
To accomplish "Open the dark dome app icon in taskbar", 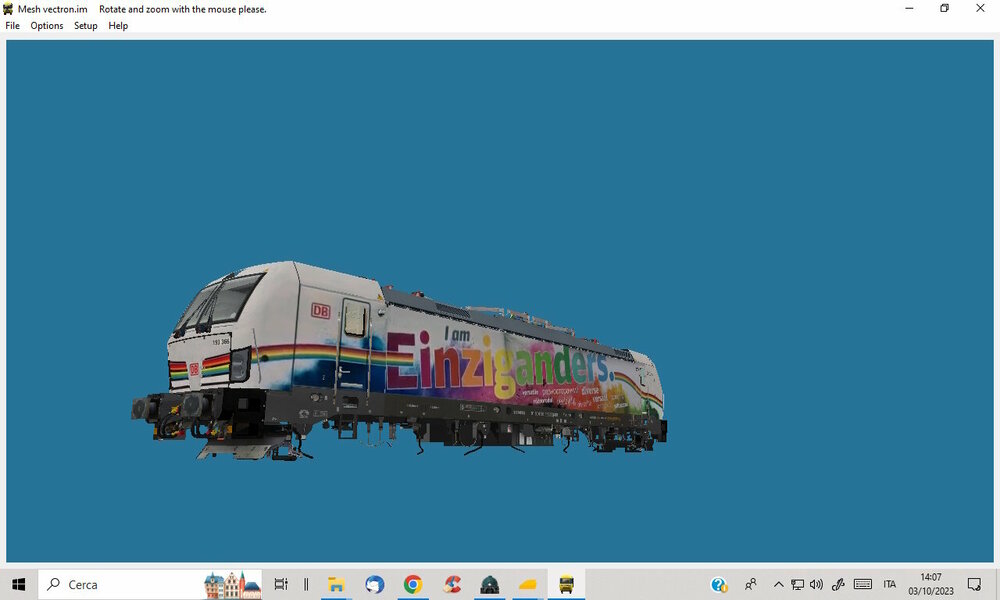I will 490,584.
